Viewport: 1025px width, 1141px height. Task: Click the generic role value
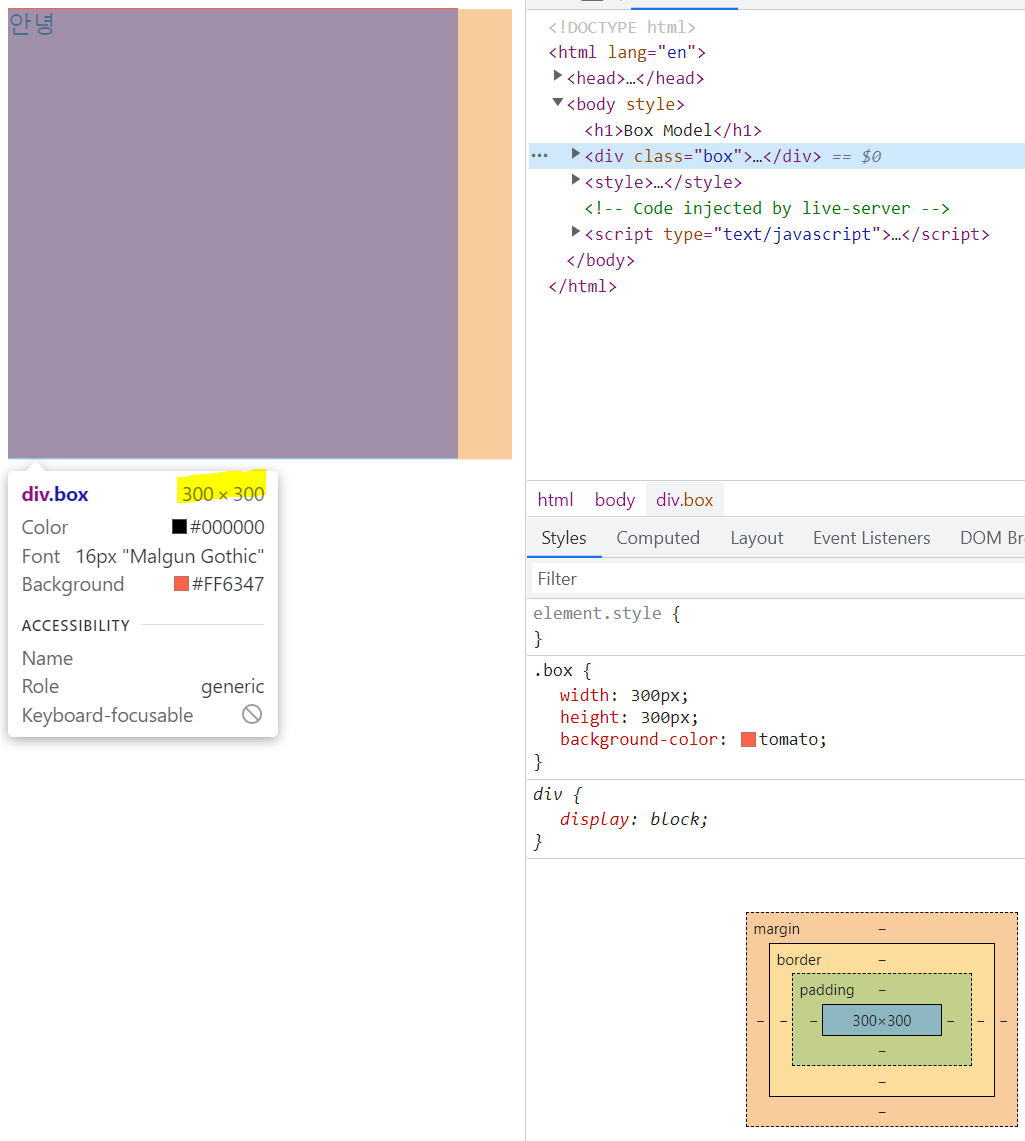(x=233, y=686)
